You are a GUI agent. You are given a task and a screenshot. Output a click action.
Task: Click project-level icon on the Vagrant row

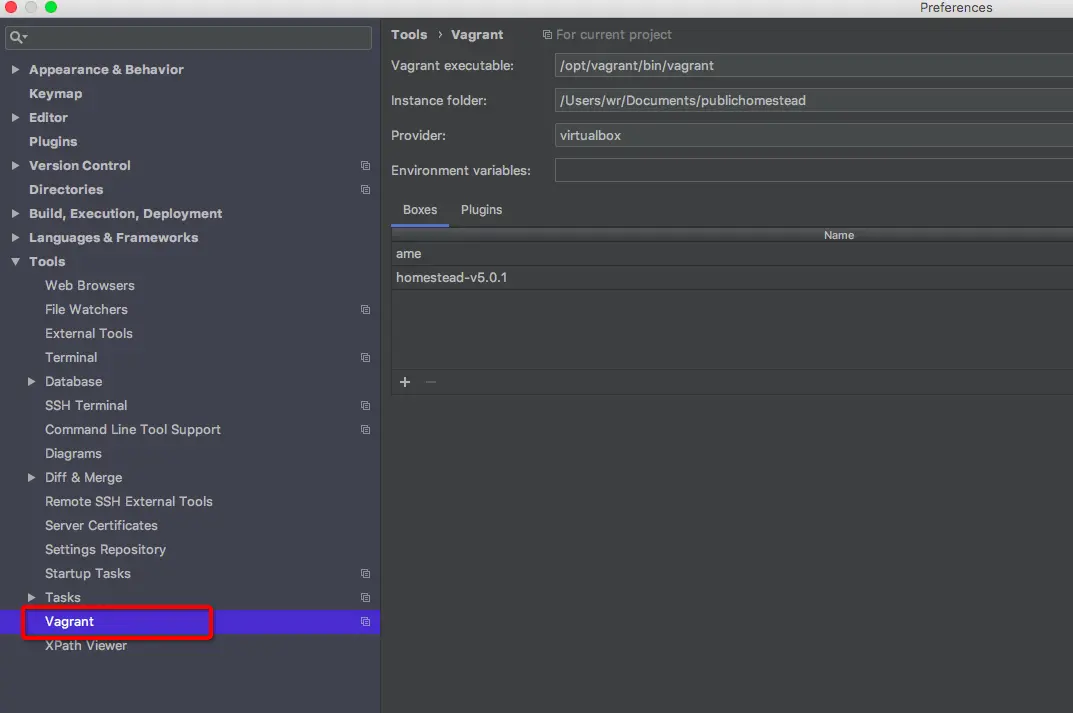coord(365,621)
